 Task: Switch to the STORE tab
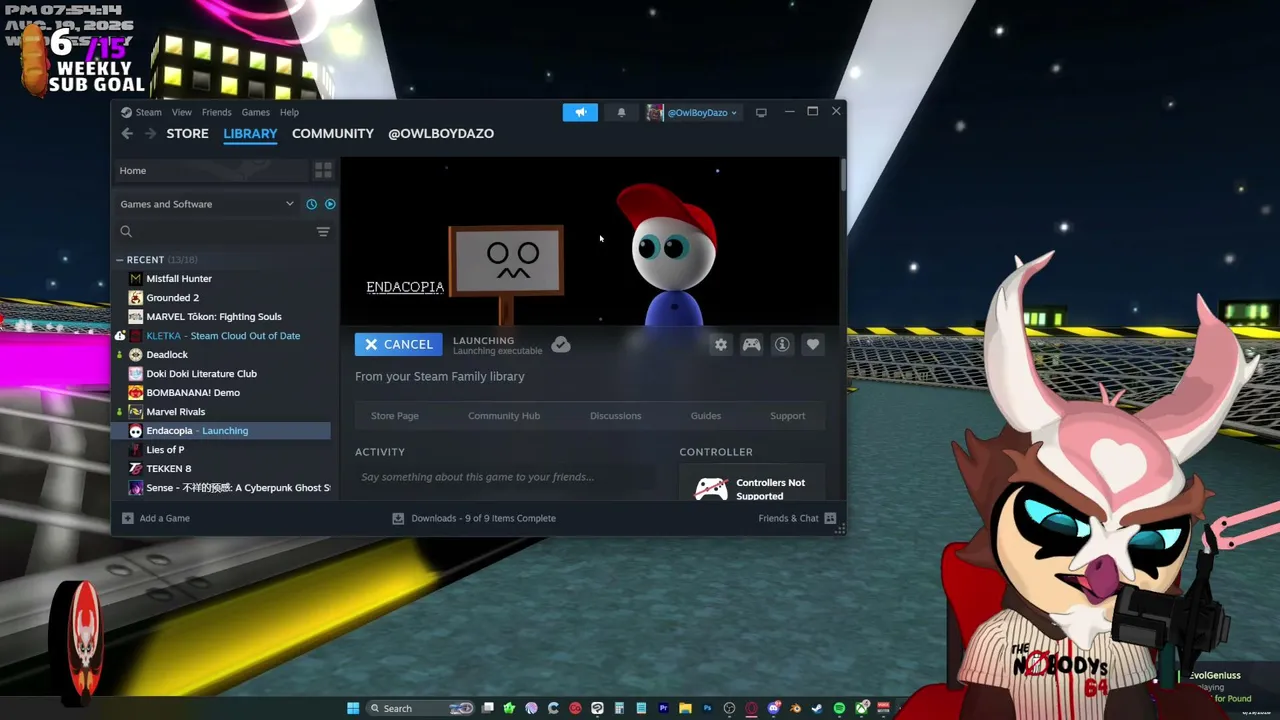[x=187, y=133]
